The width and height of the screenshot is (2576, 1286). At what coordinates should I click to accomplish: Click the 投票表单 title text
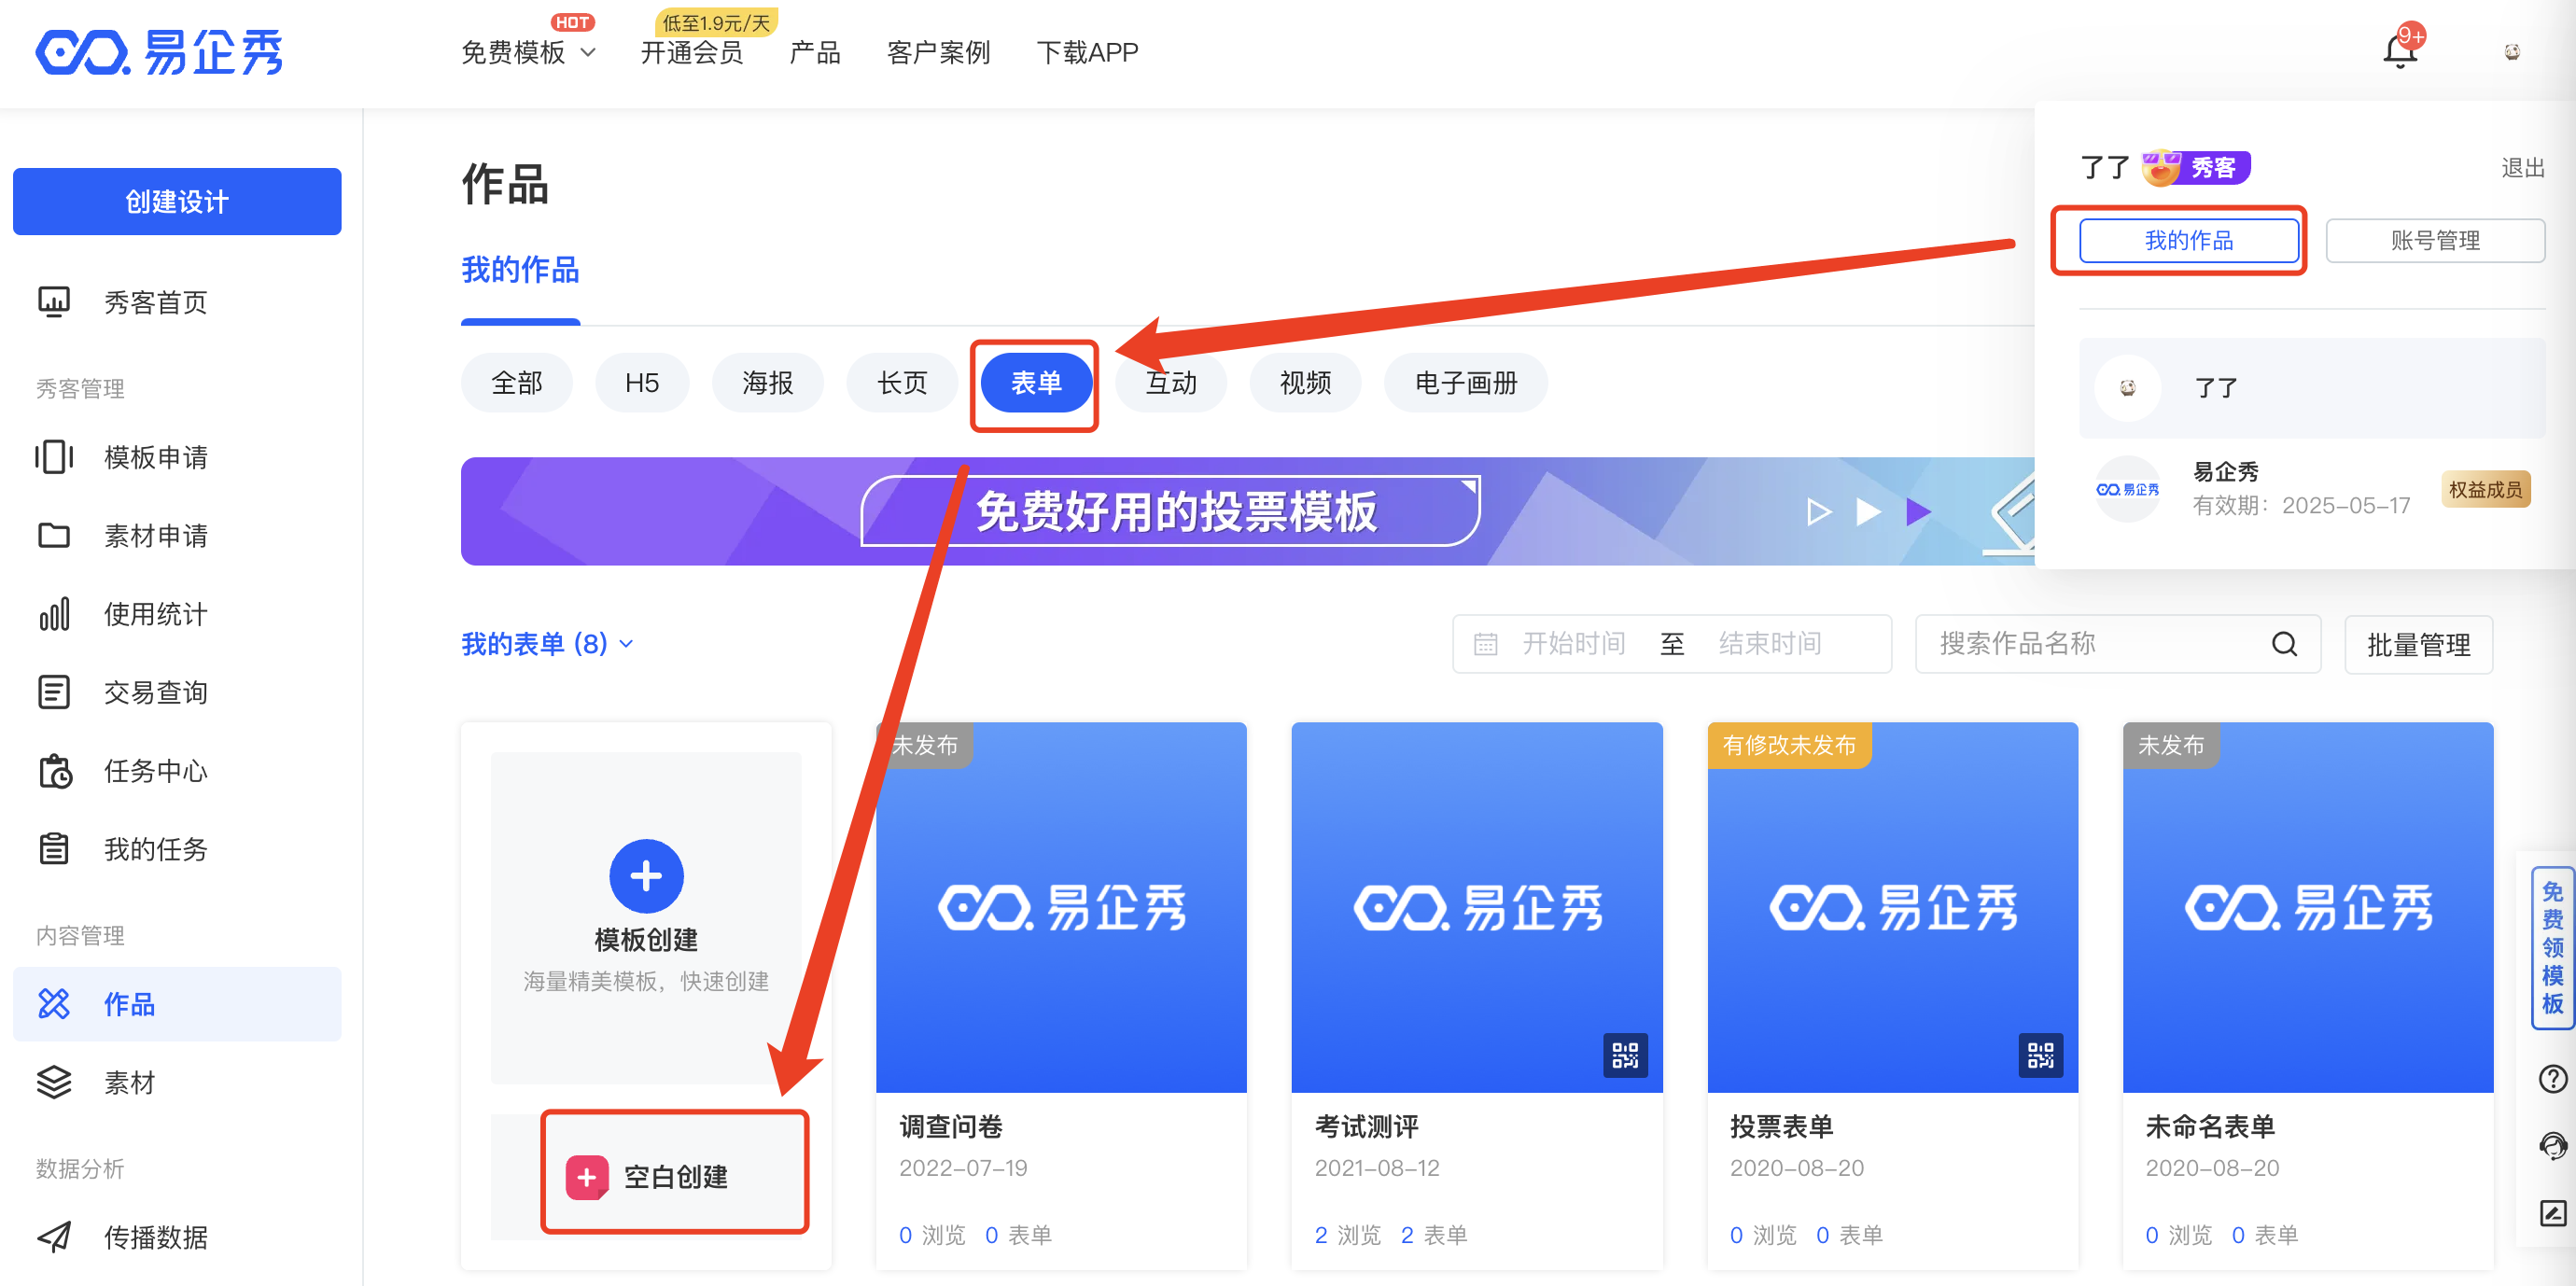tap(1781, 1127)
